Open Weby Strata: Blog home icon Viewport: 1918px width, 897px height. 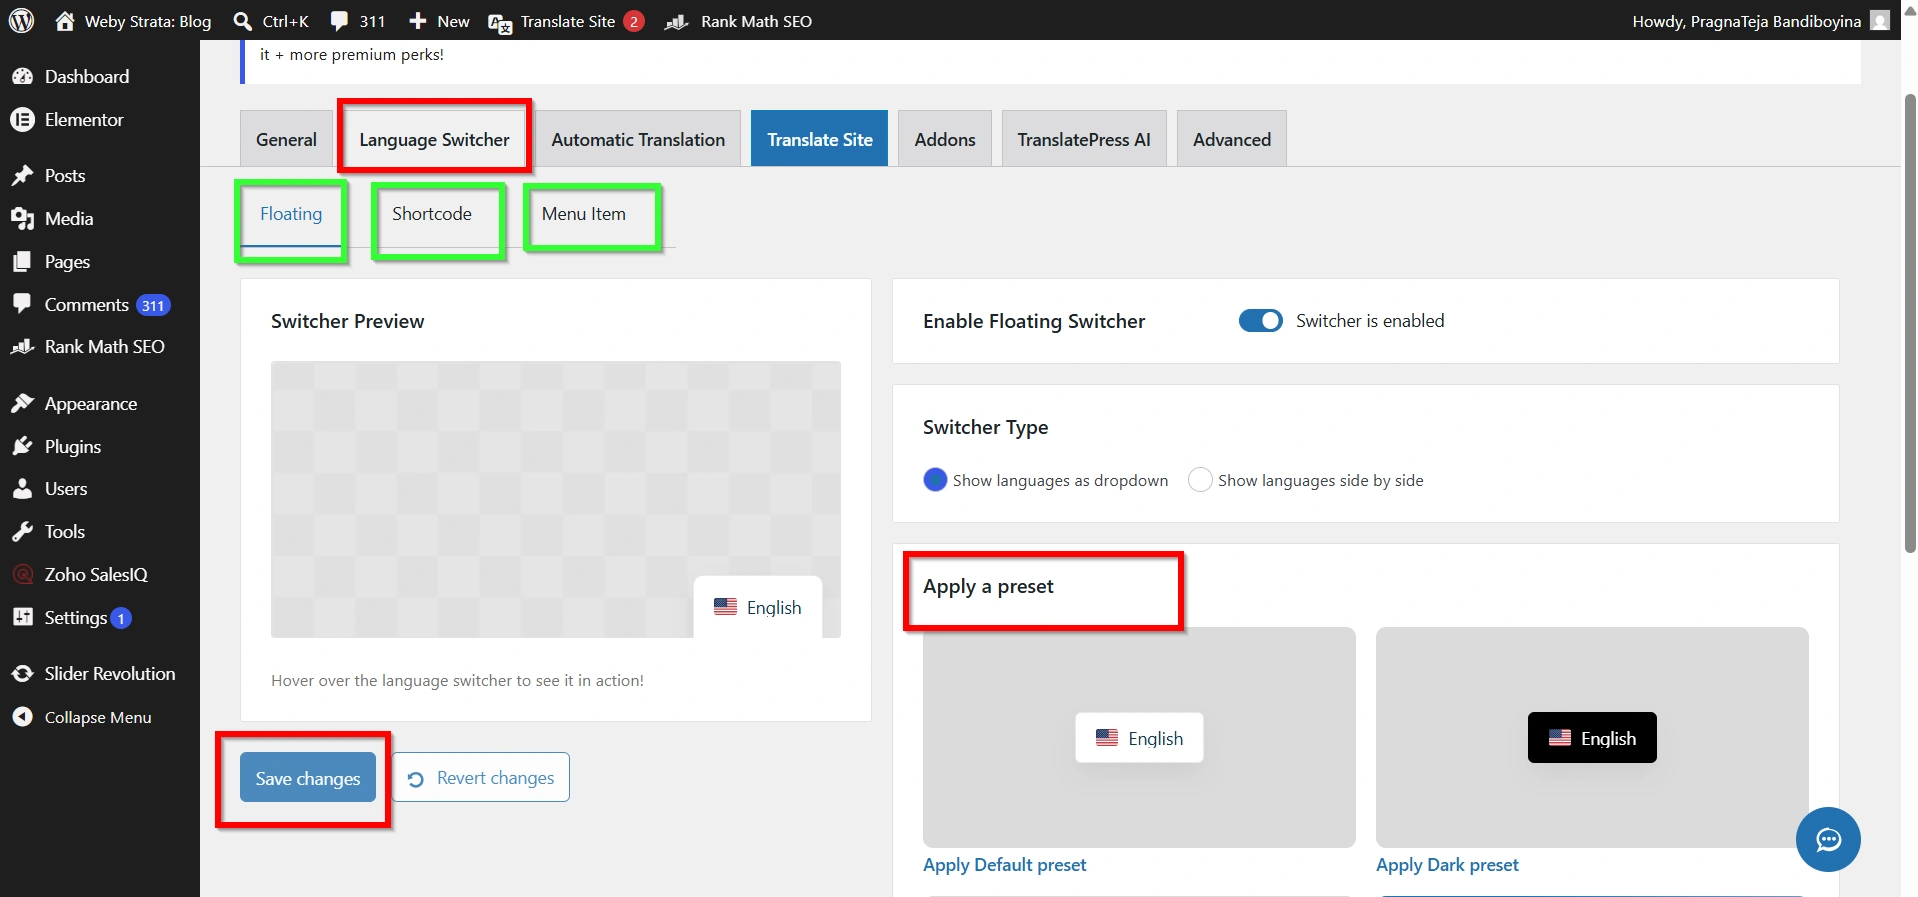pos(65,21)
